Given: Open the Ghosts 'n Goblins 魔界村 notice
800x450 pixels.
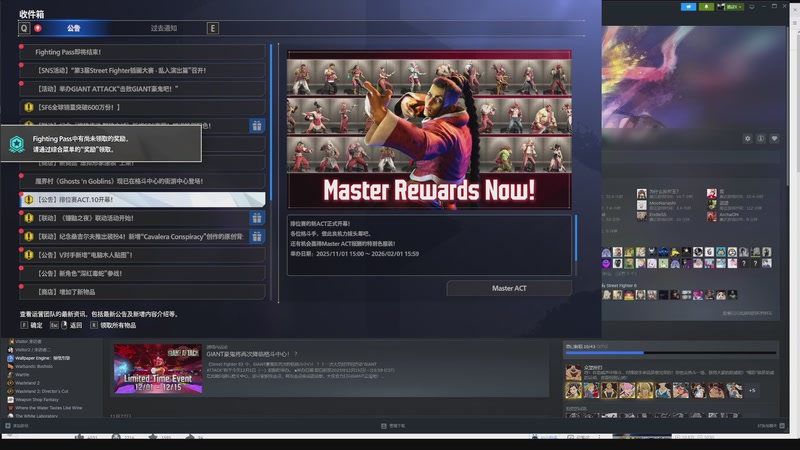Looking at the screenshot, I should tap(142, 181).
